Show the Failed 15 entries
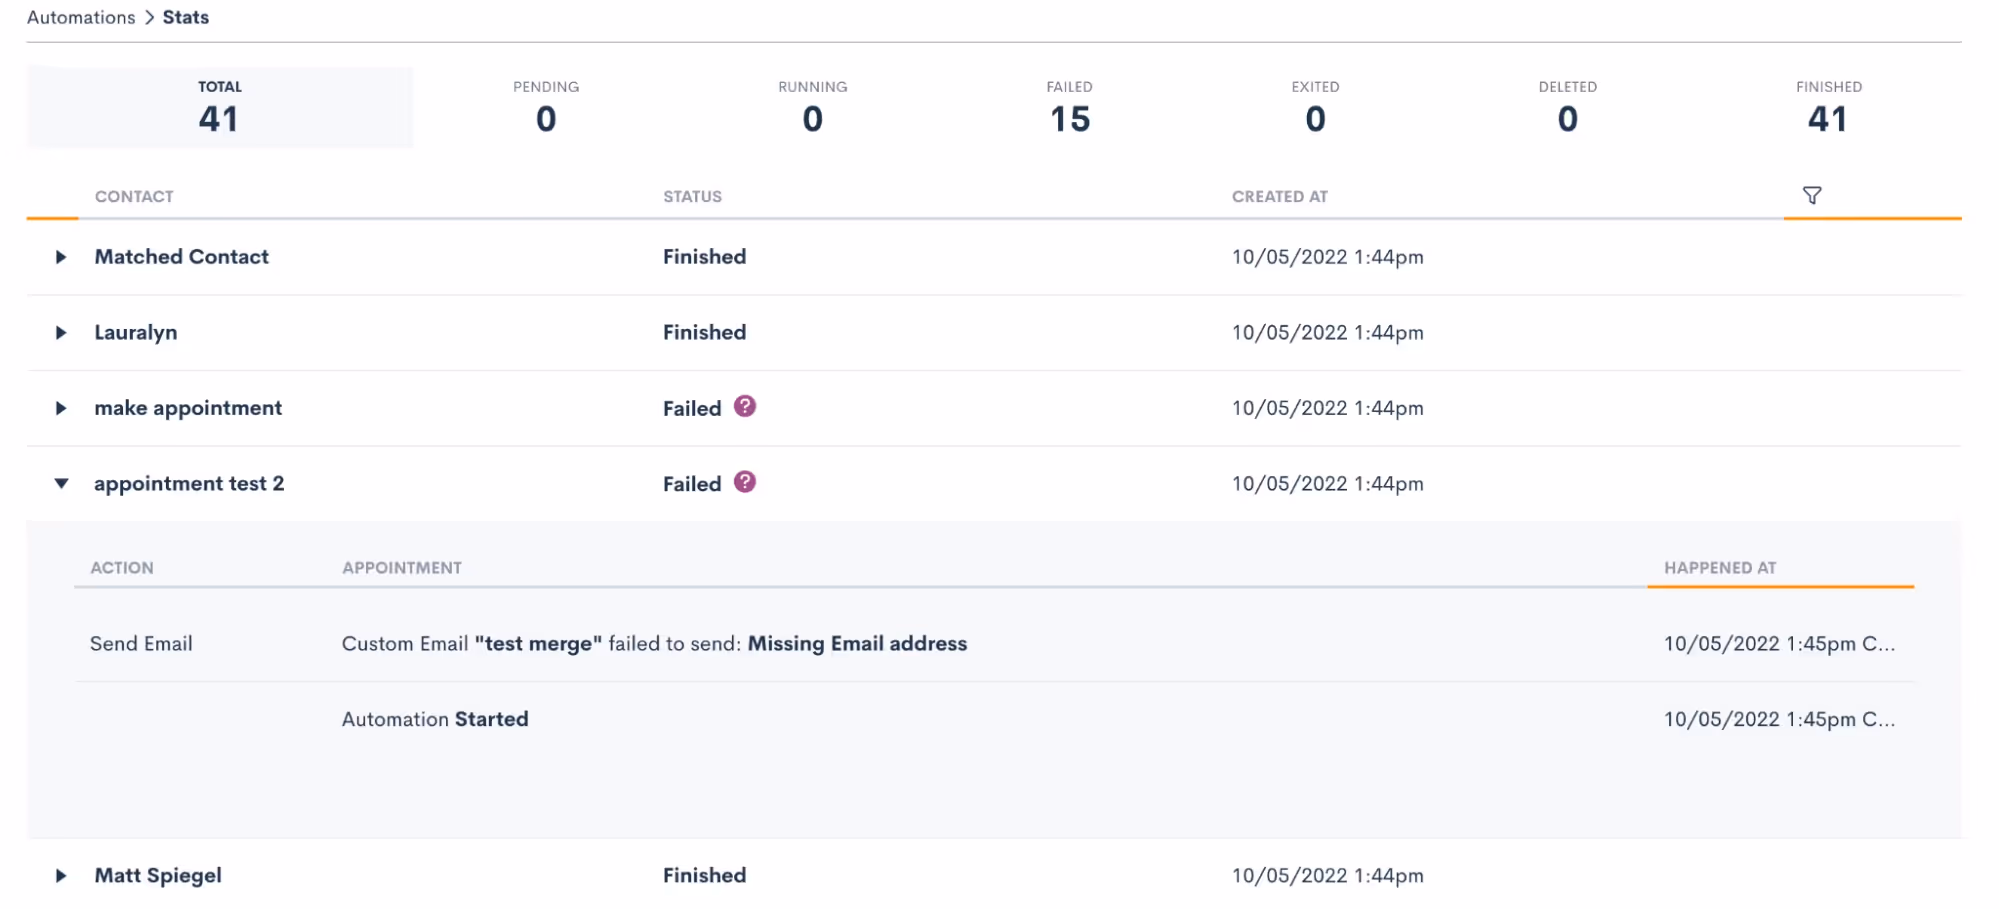Screen dimensions: 1999x909 1069,107
